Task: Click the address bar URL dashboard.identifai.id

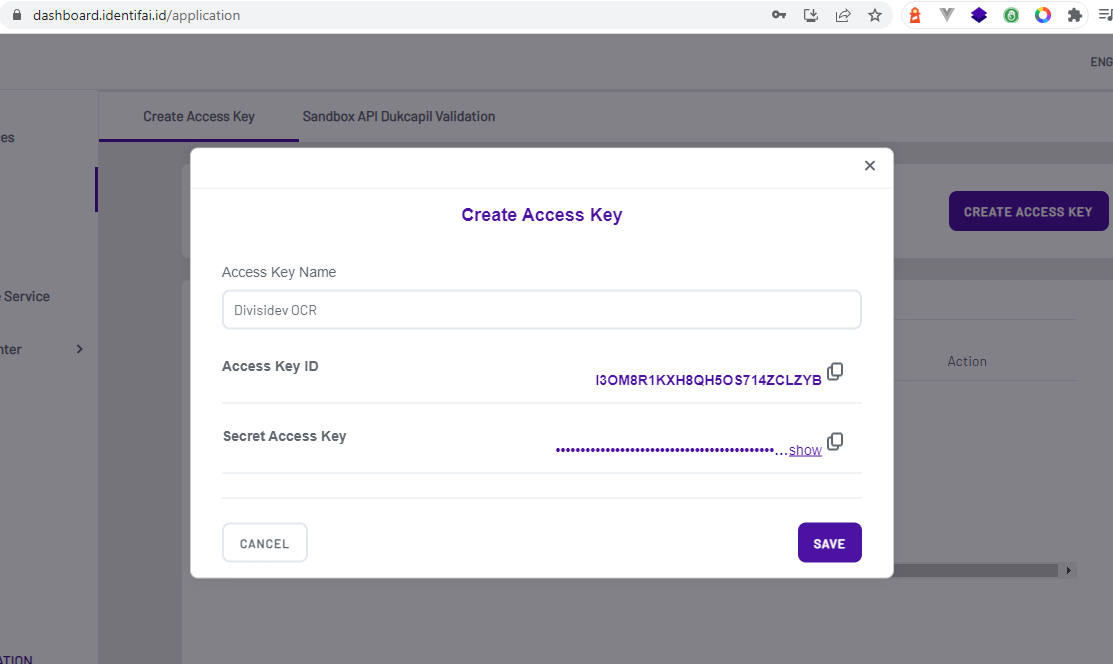Action: 136,15
